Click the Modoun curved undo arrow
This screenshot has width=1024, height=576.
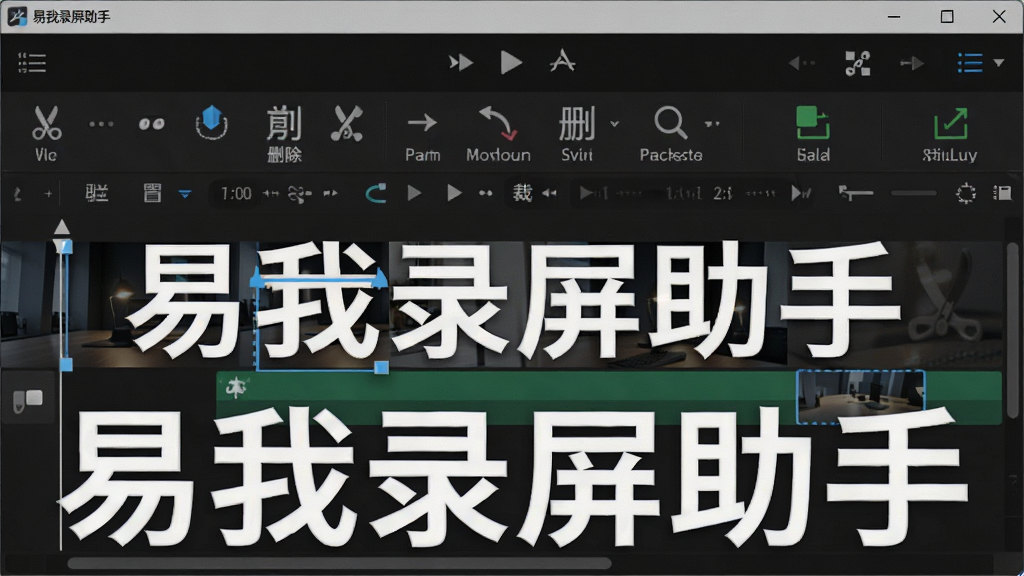498,135
